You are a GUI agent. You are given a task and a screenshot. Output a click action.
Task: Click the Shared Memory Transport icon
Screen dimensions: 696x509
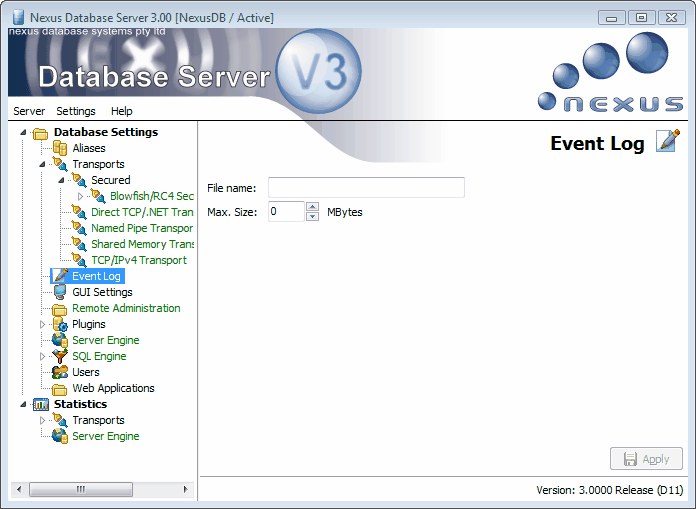pos(79,244)
